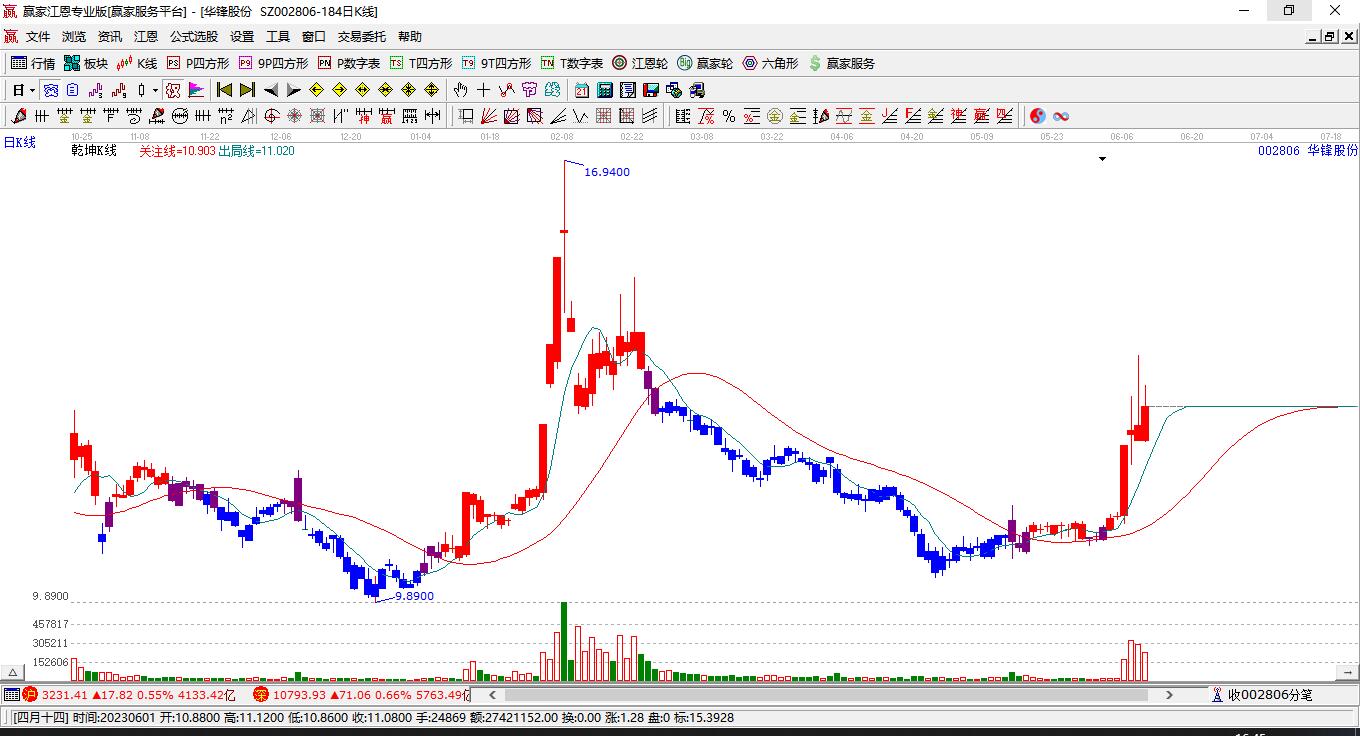Click the colorful triangle flag icon
The width and height of the screenshot is (1360, 736).
[197, 90]
